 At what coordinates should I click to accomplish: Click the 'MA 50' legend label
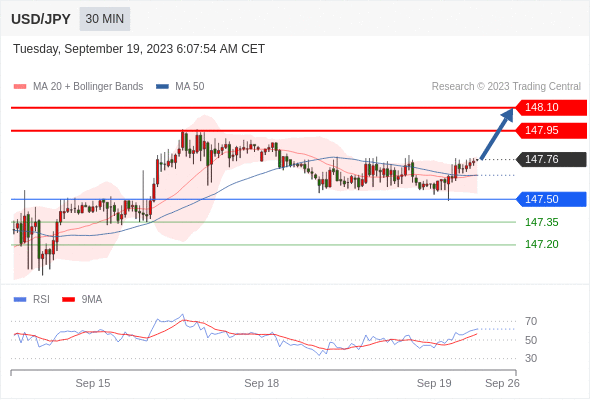pos(190,87)
